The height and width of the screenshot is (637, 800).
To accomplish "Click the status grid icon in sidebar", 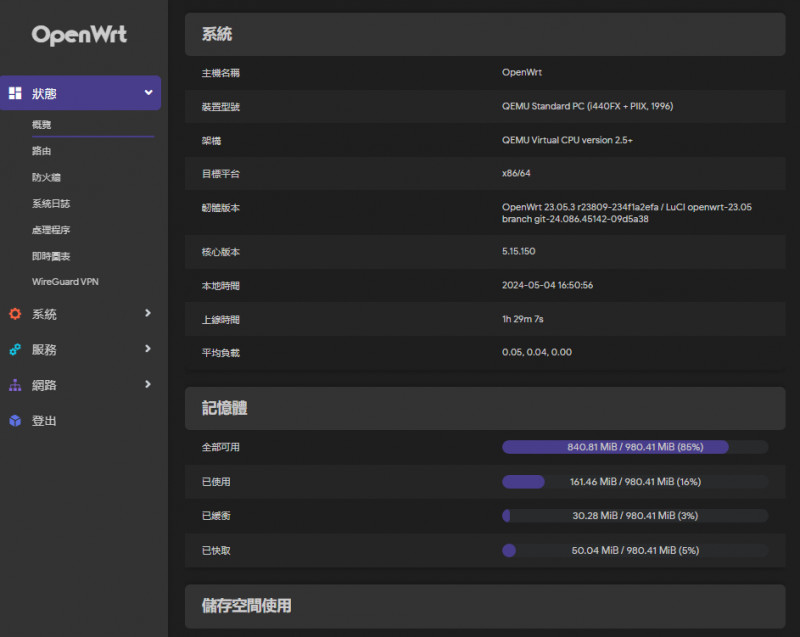I will click(x=15, y=93).
